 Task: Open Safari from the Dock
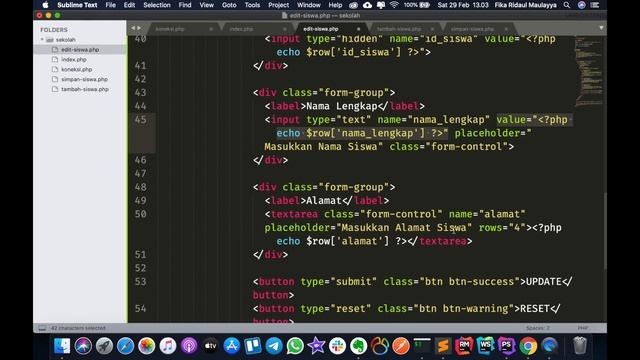pos(126,346)
